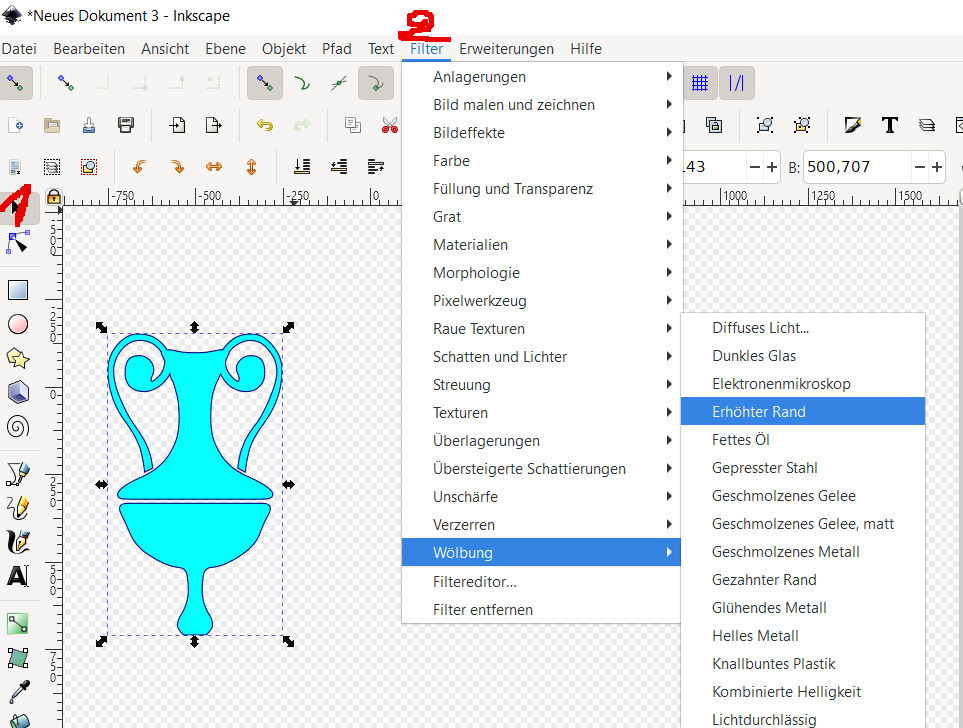
Task: Click the Cut scissors icon
Action: (x=389, y=125)
